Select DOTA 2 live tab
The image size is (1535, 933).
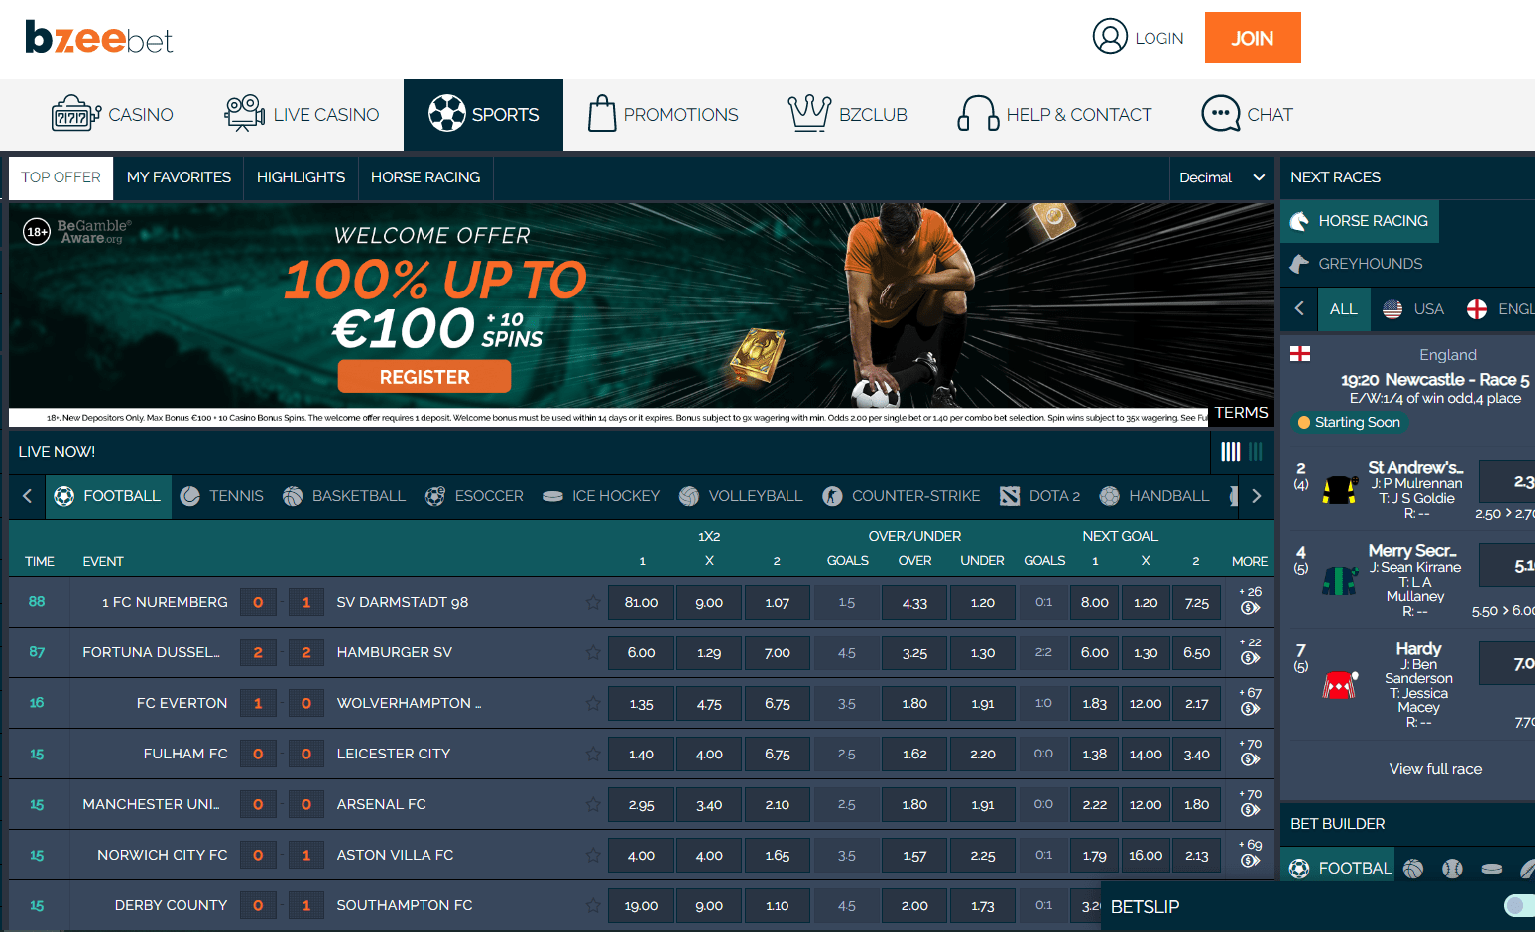click(1040, 496)
